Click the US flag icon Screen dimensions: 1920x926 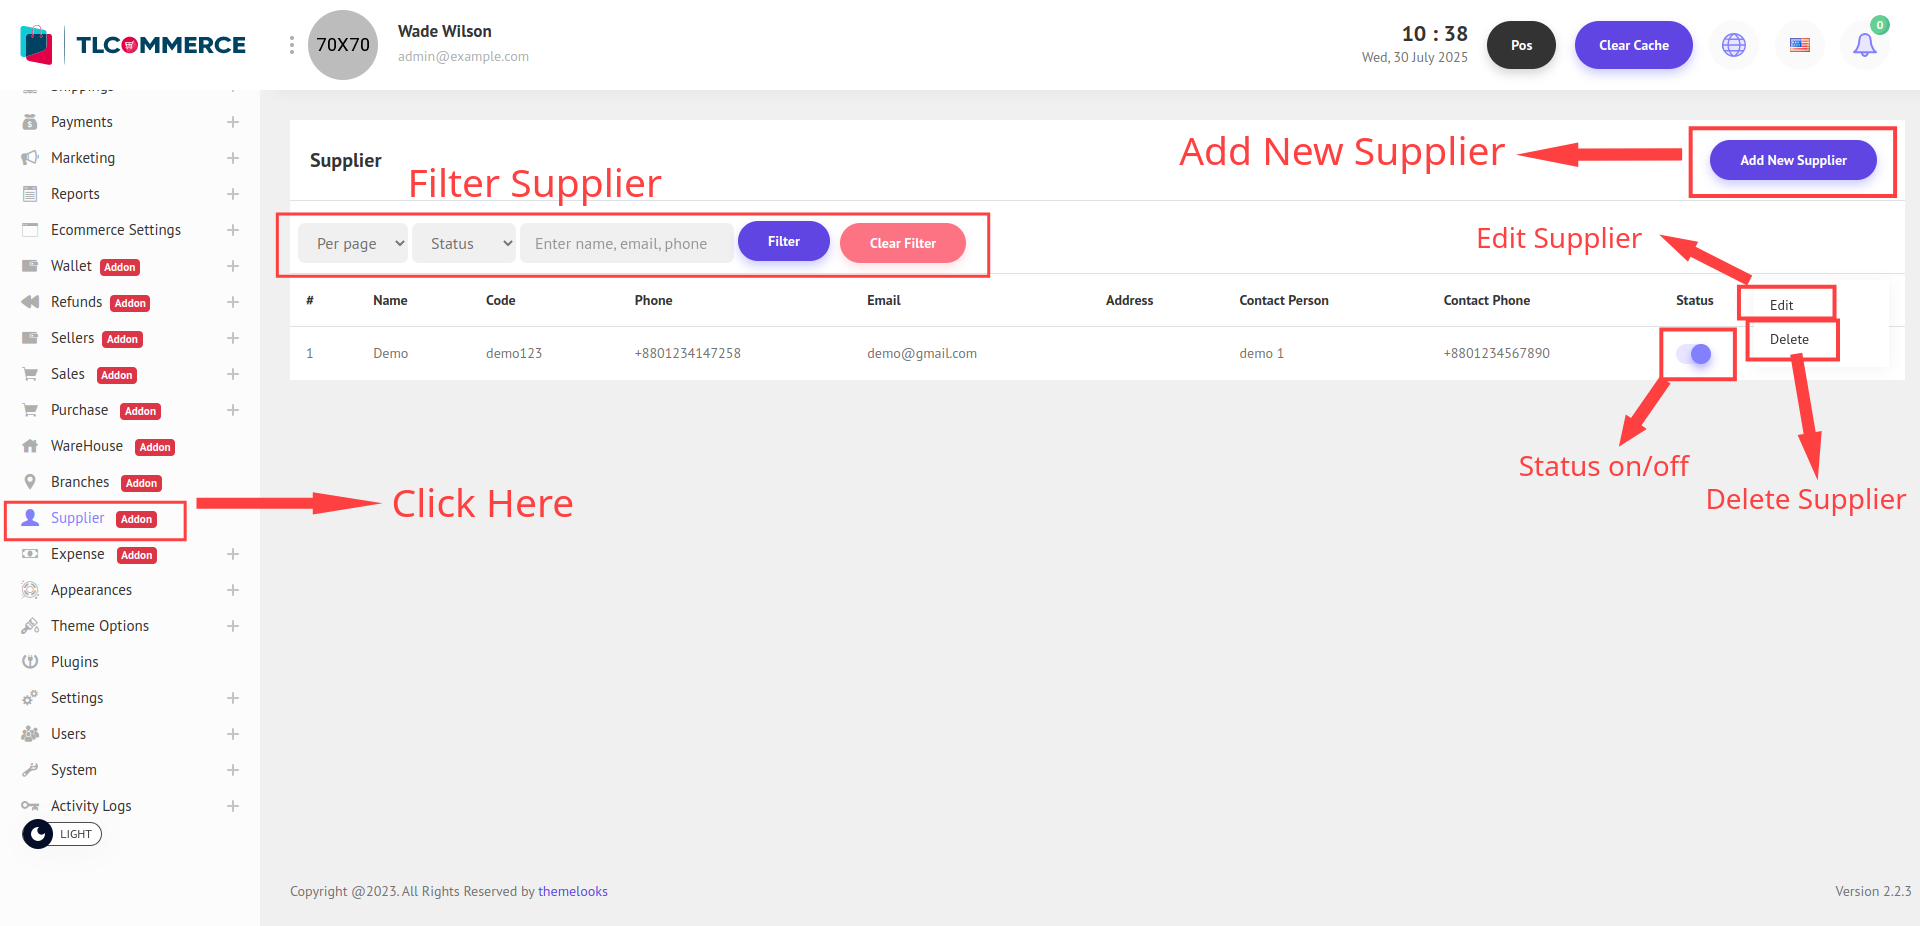click(1799, 45)
